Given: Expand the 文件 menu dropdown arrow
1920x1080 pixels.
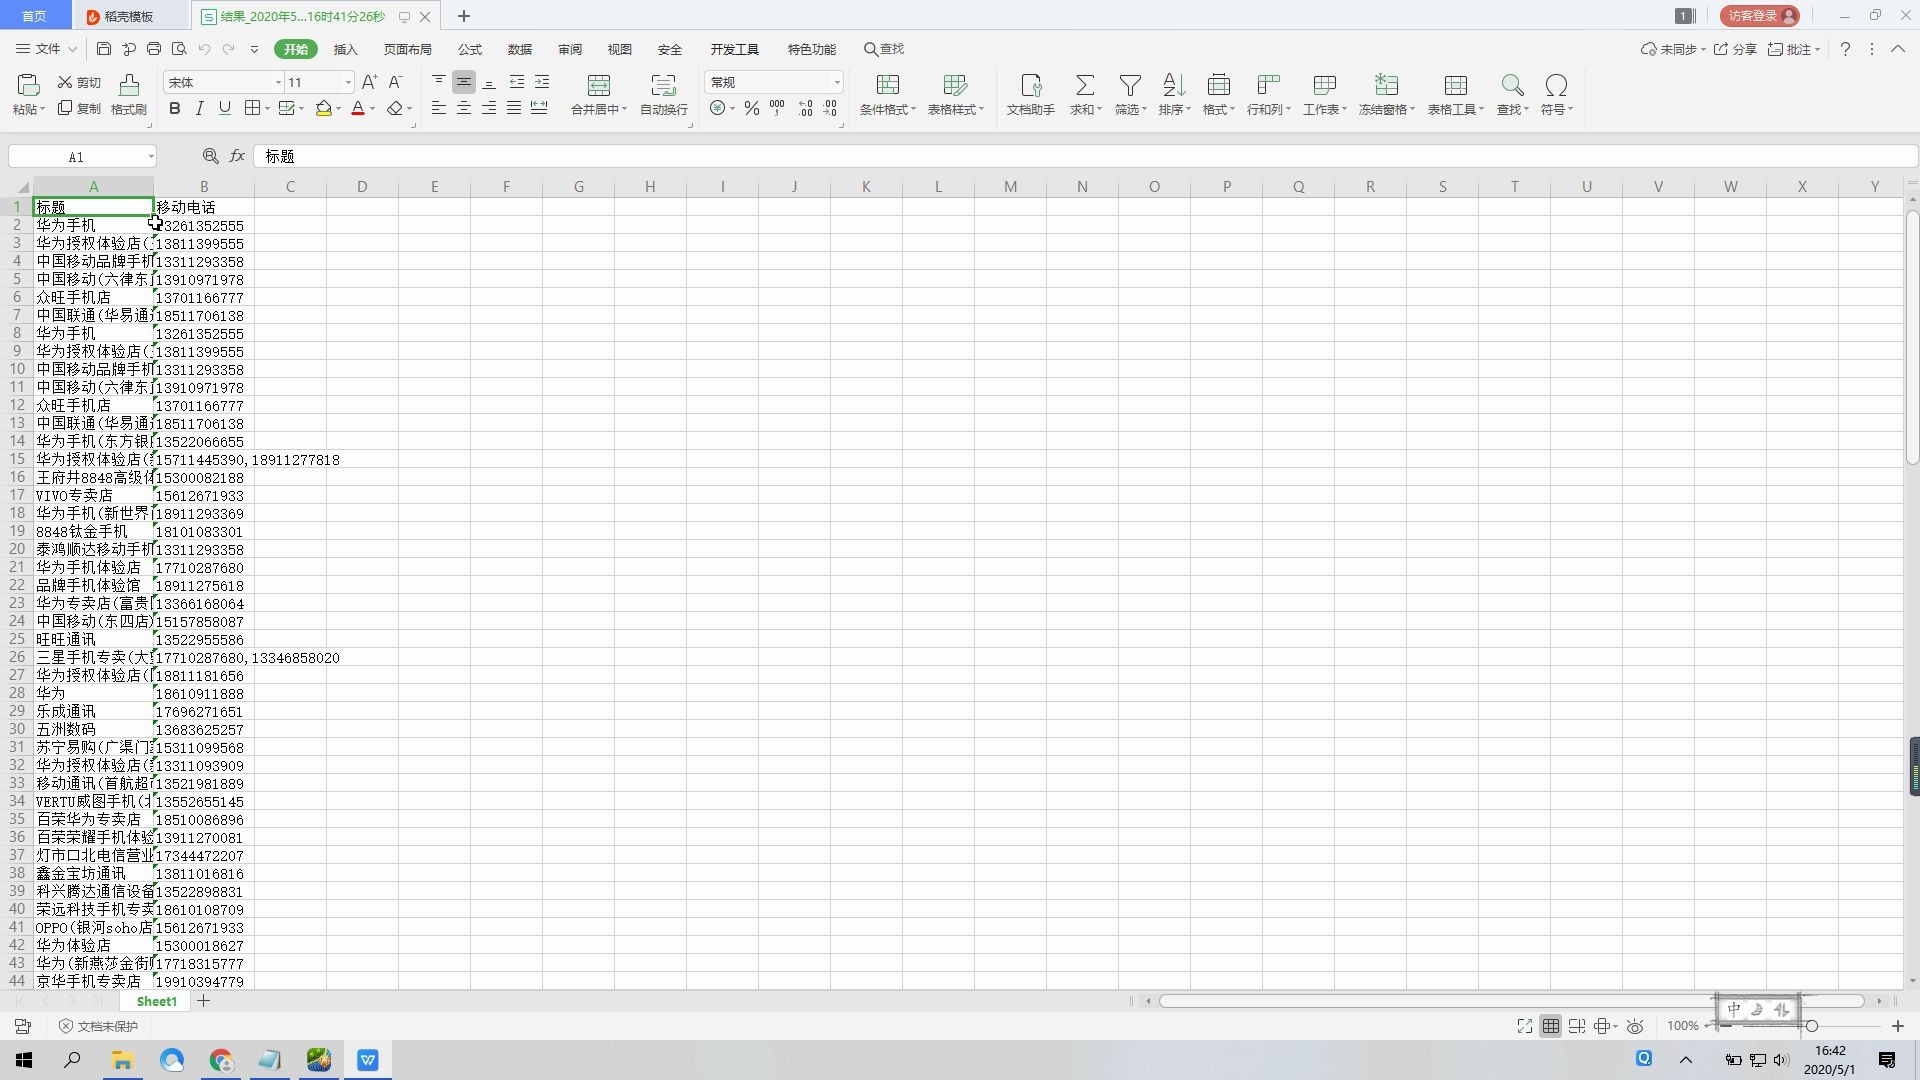Looking at the screenshot, I should pyautogui.click(x=72, y=49).
